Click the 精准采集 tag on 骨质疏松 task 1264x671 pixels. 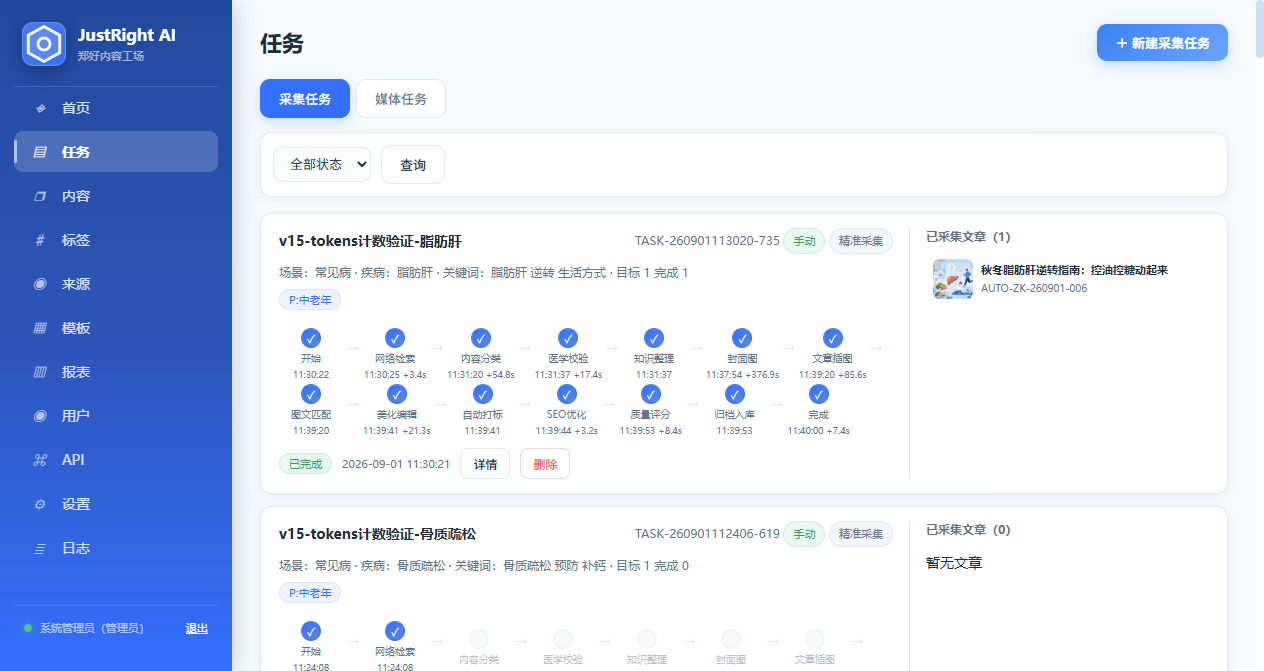(861, 534)
